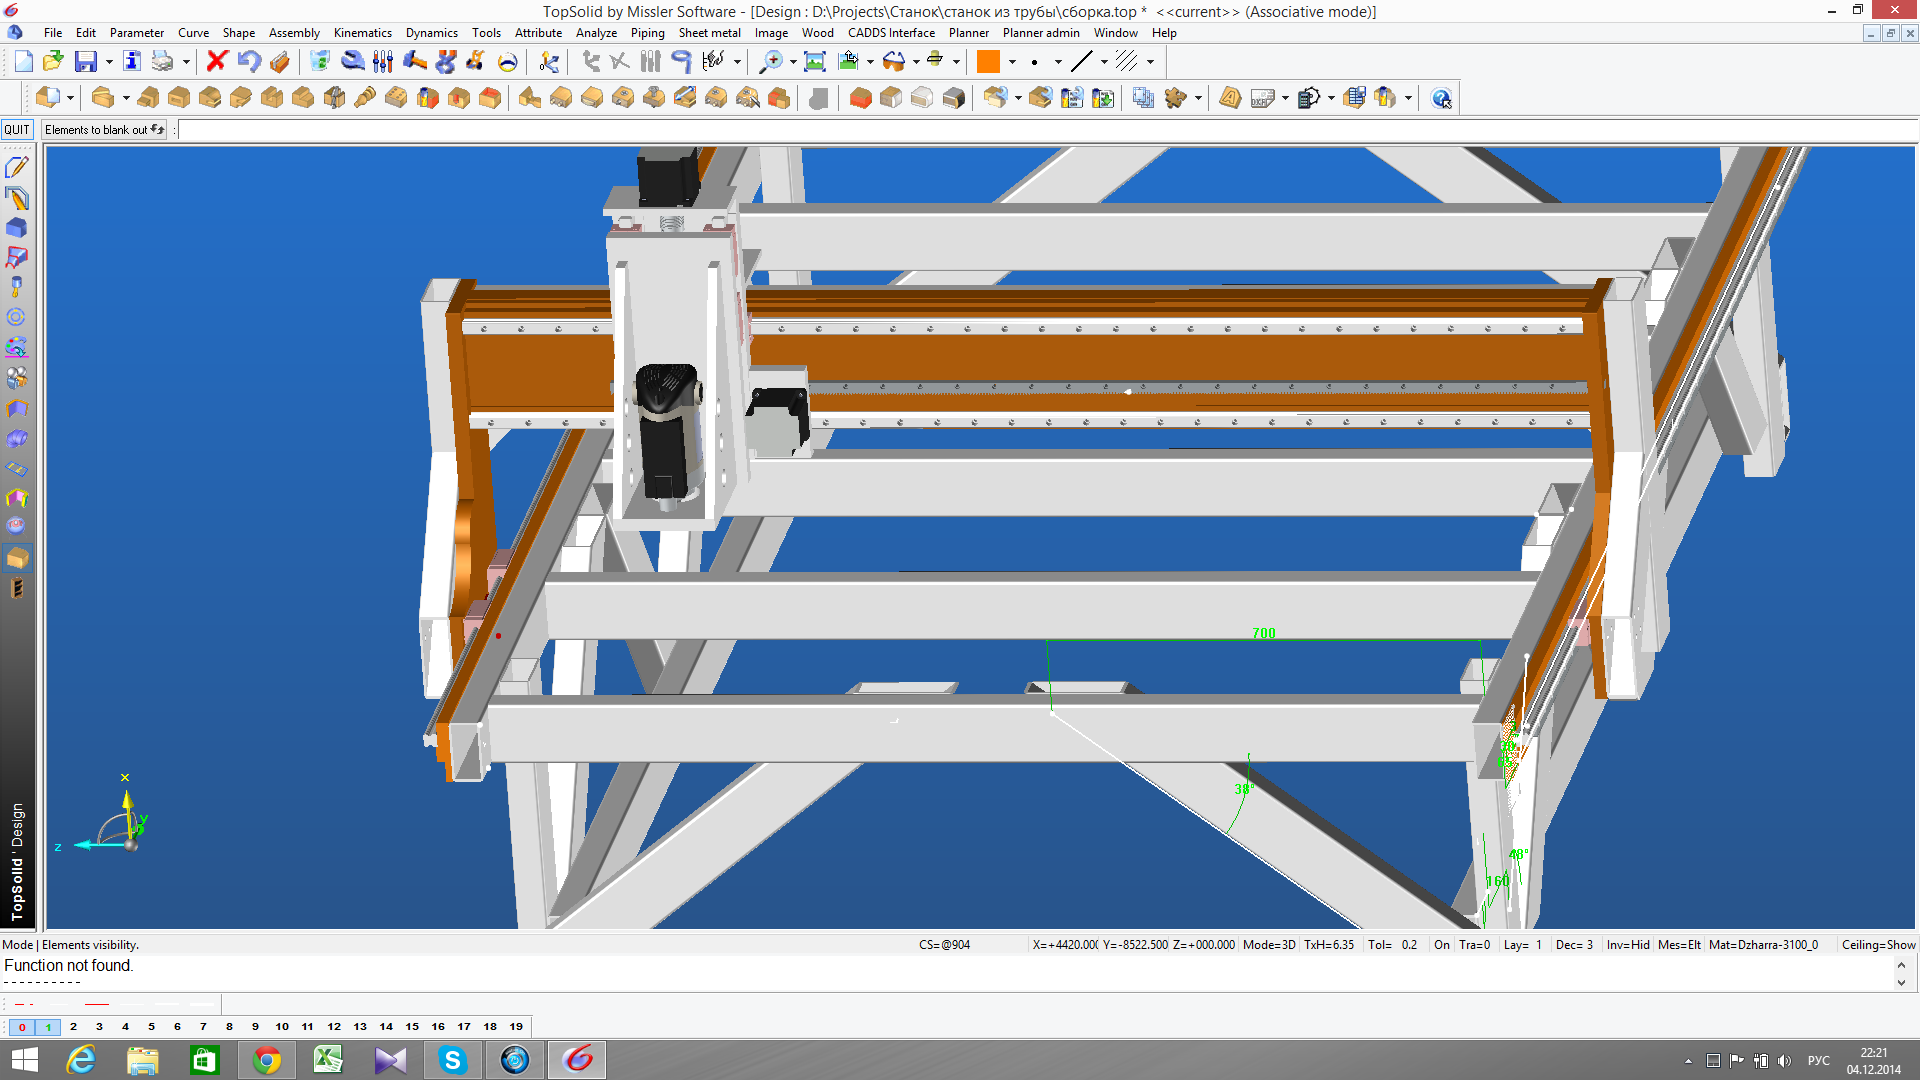The width and height of the screenshot is (1920, 1080).
Task: Select the sketch pencil tool in left sidebar
Action: [x=16, y=167]
